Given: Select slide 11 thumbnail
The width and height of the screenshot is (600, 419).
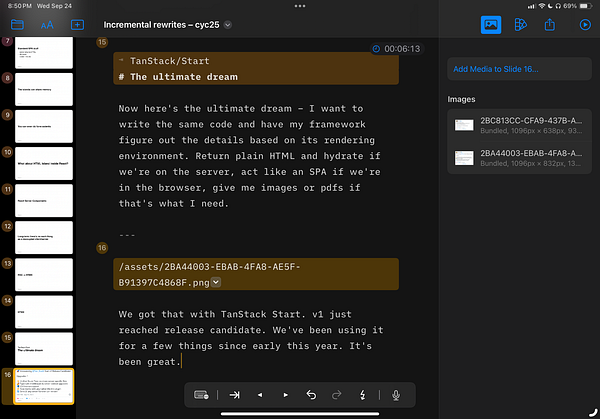Looking at the screenshot, I should pyautogui.click(x=44, y=201).
